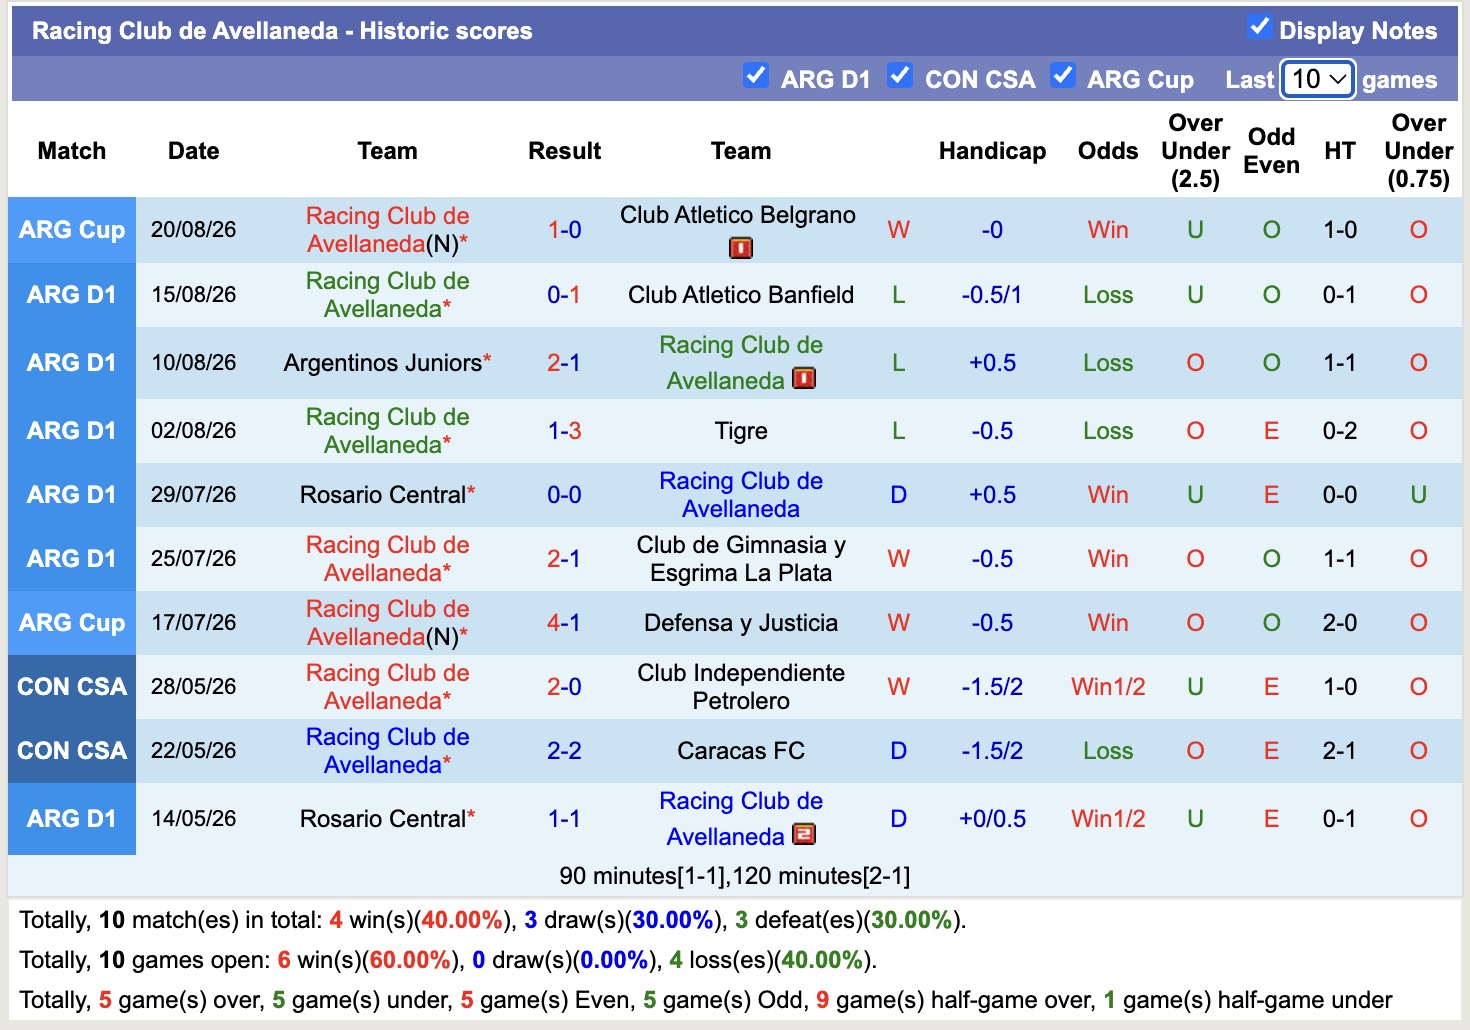Click ARG Cup label on 17/07/26 row
Screen dimensions: 1470x1030
(x=72, y=623)
